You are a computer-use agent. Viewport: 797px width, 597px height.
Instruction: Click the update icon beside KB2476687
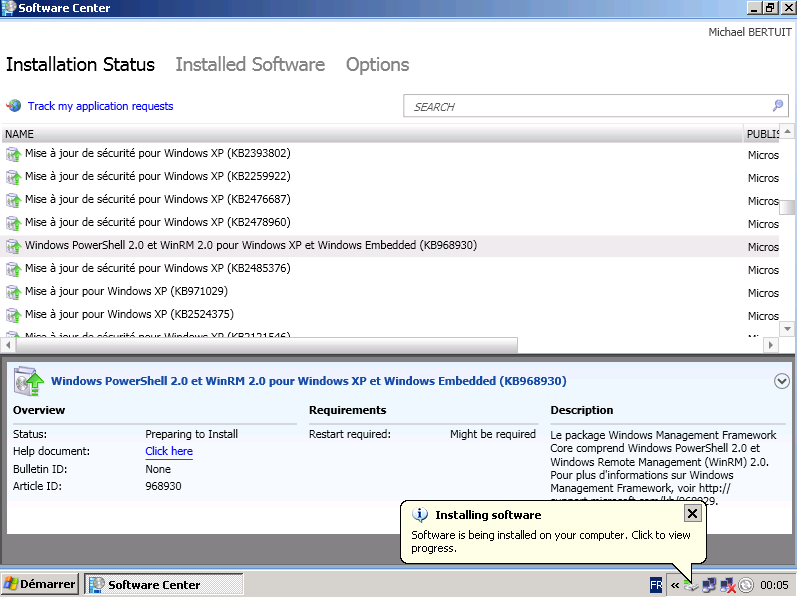13,200
